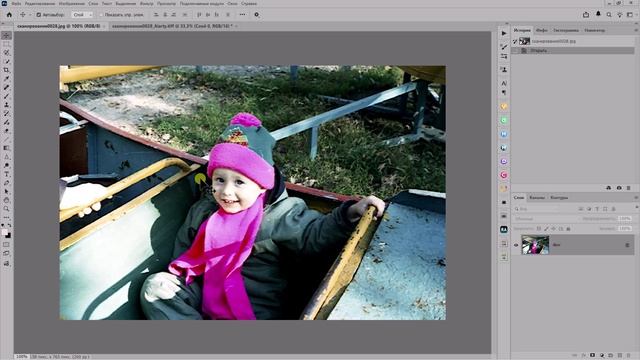The width and height of the screenshot is (640, 360).
Task: Open the Файл menu
Action: 16,4
